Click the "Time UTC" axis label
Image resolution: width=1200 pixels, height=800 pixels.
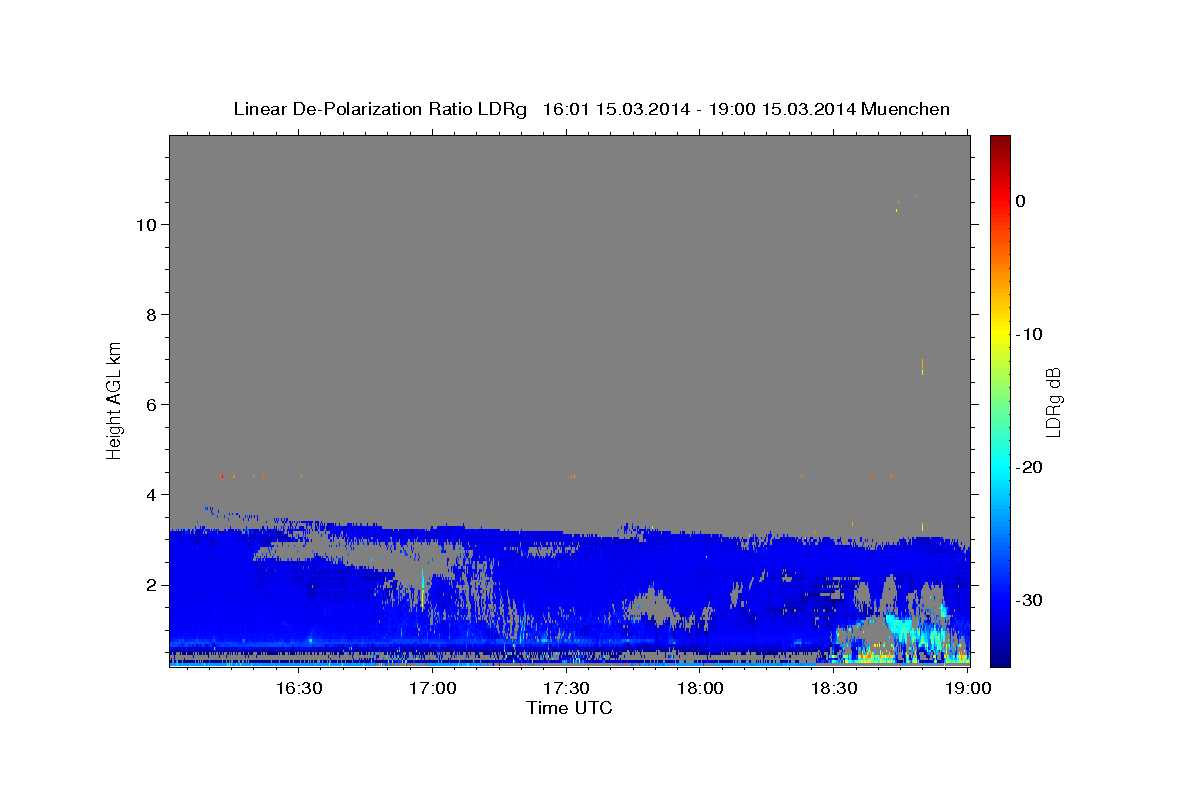point(569,708)
